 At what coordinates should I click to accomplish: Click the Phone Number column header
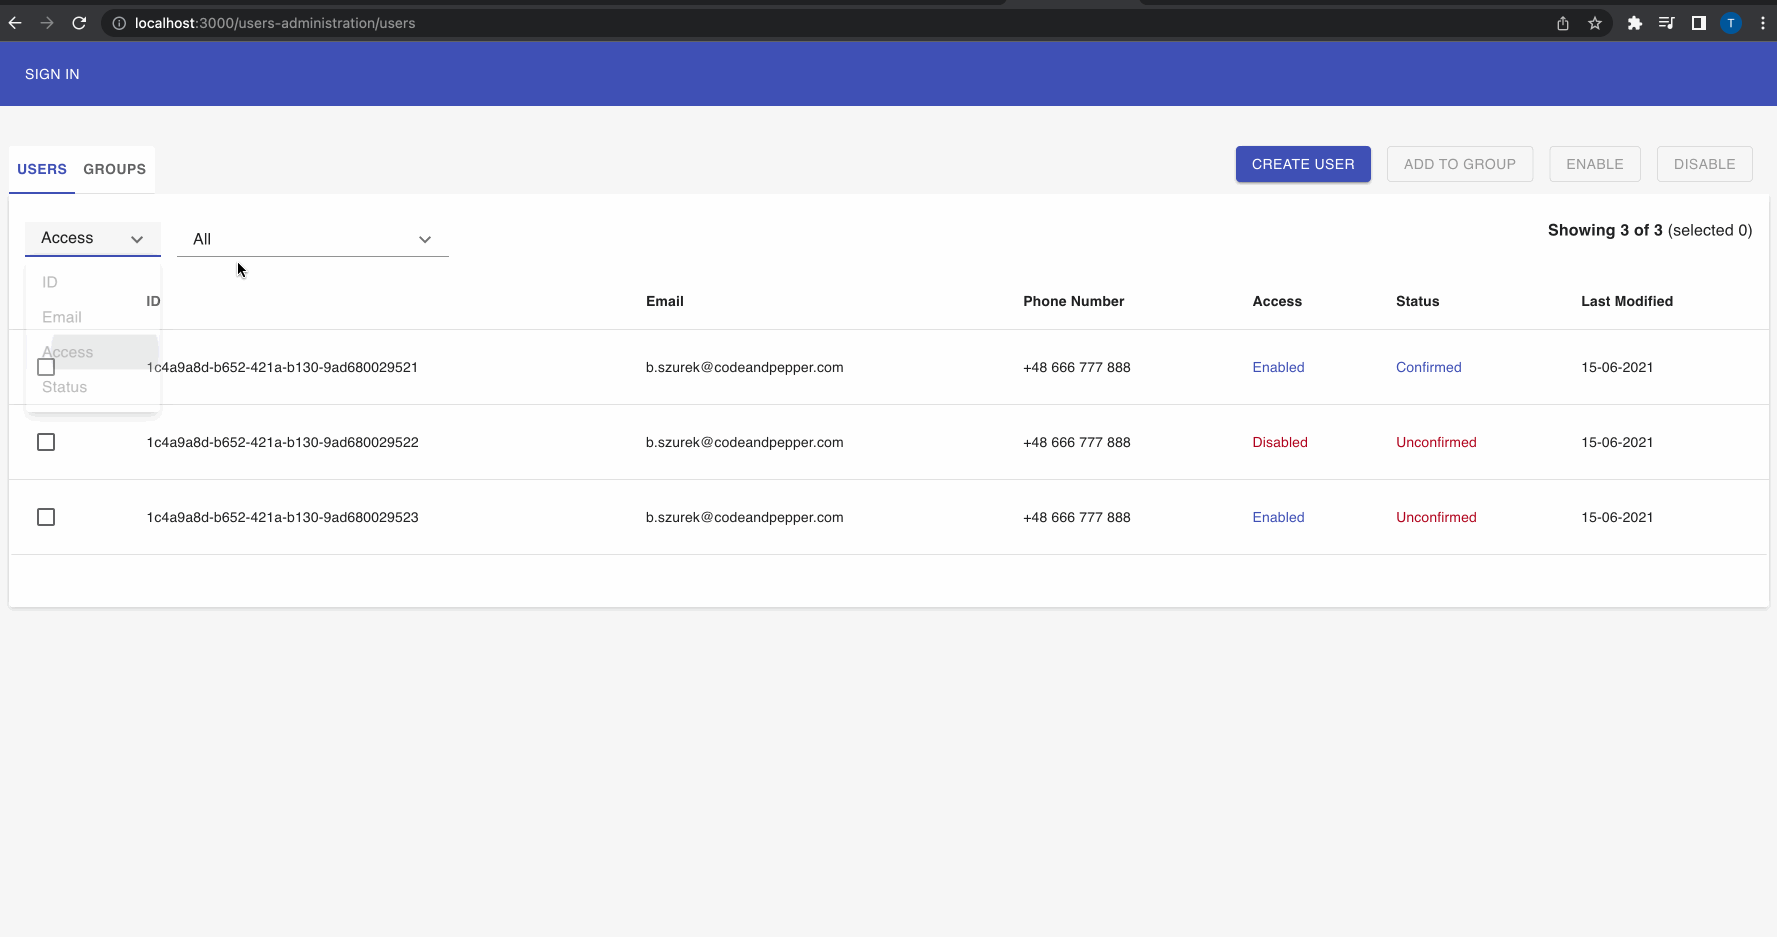coord(1074,301)
